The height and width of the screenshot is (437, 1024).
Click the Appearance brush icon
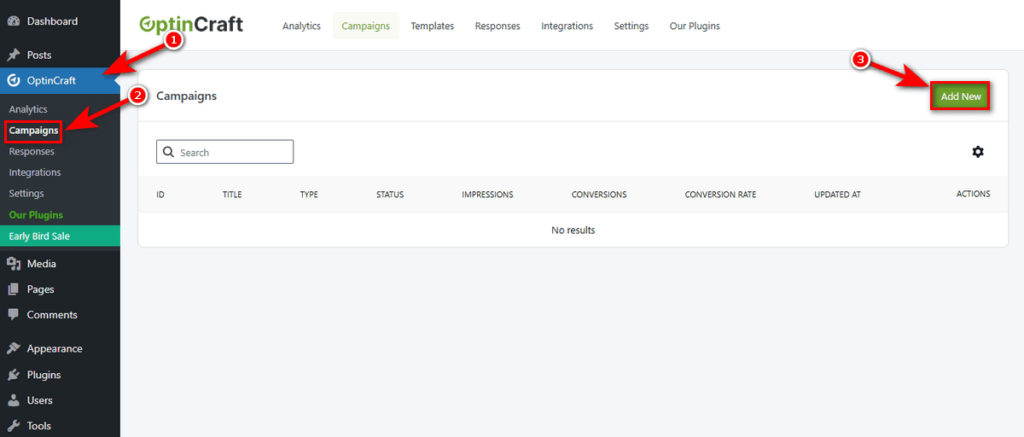click(13, 349)
